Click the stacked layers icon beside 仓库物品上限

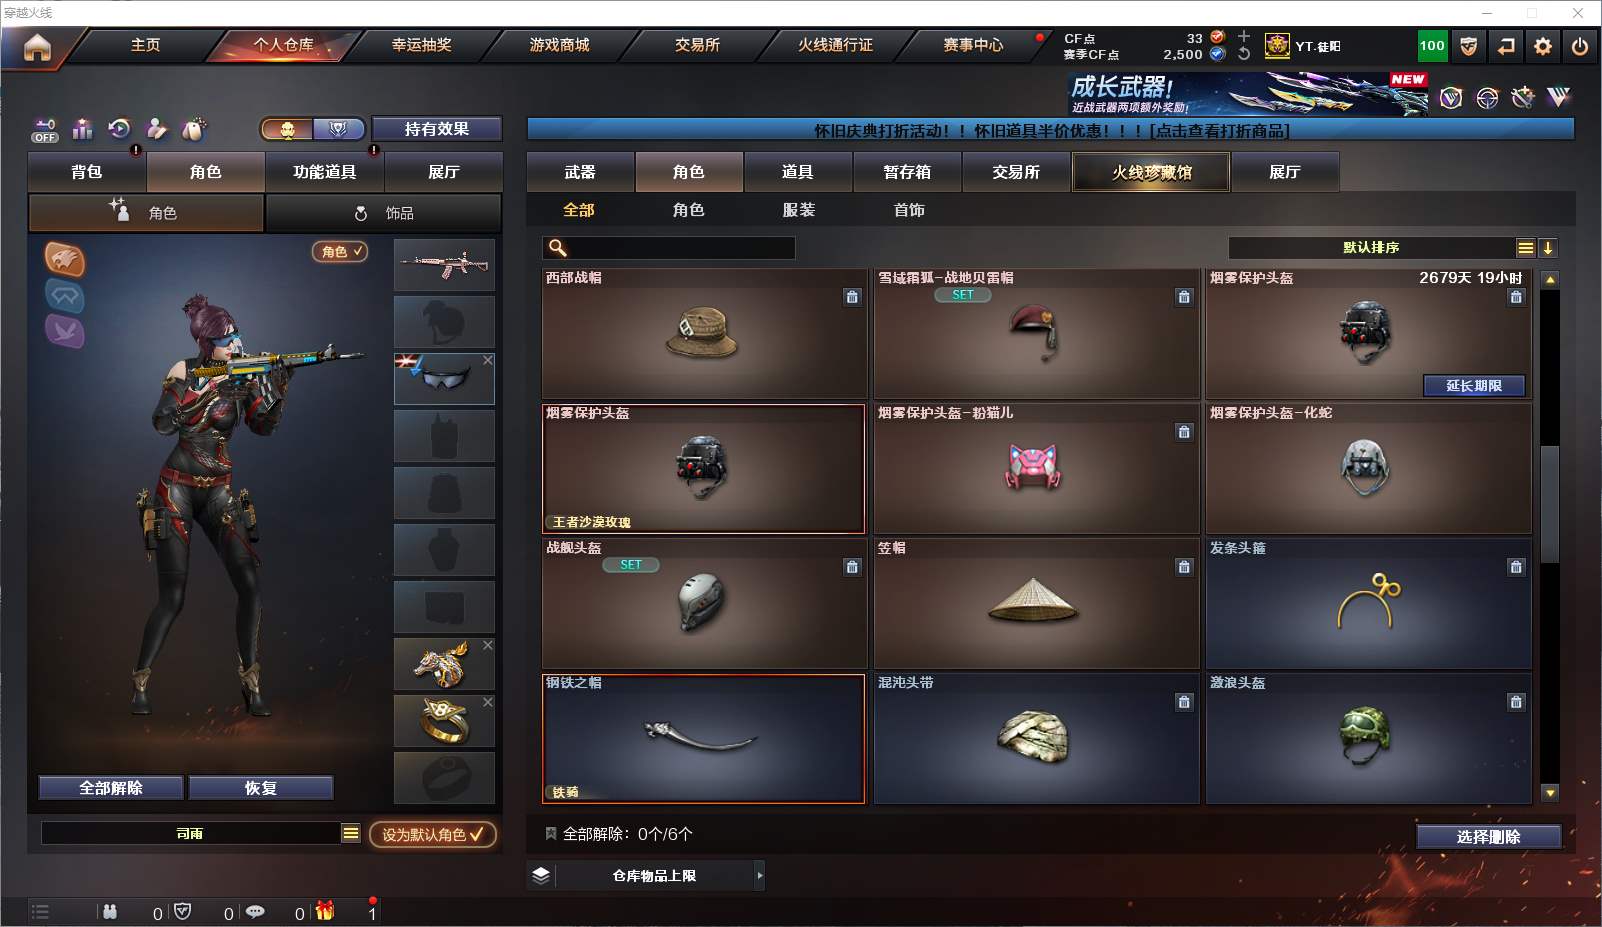541,875
